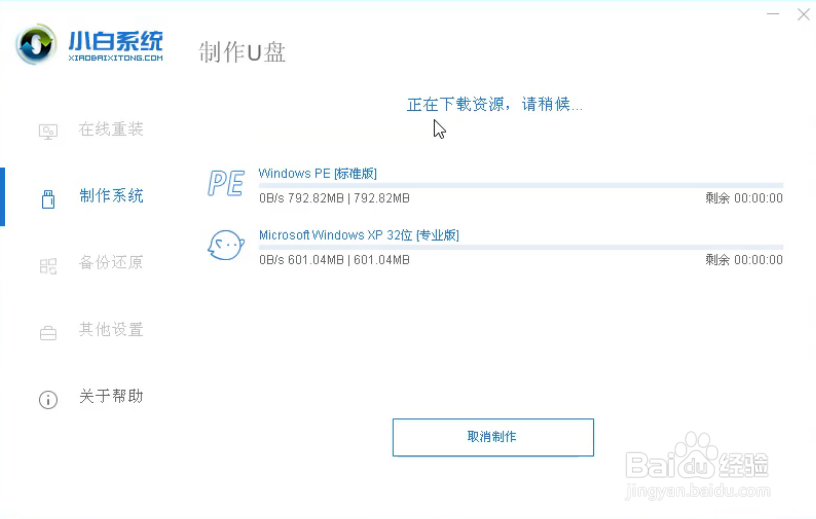Click the 其他设置 toolbox icon

click(48, 333)
